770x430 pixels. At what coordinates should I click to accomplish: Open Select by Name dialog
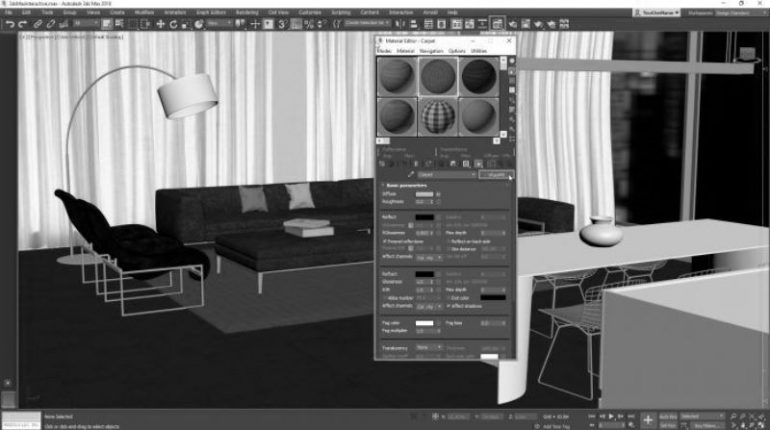tap(119, 24)
